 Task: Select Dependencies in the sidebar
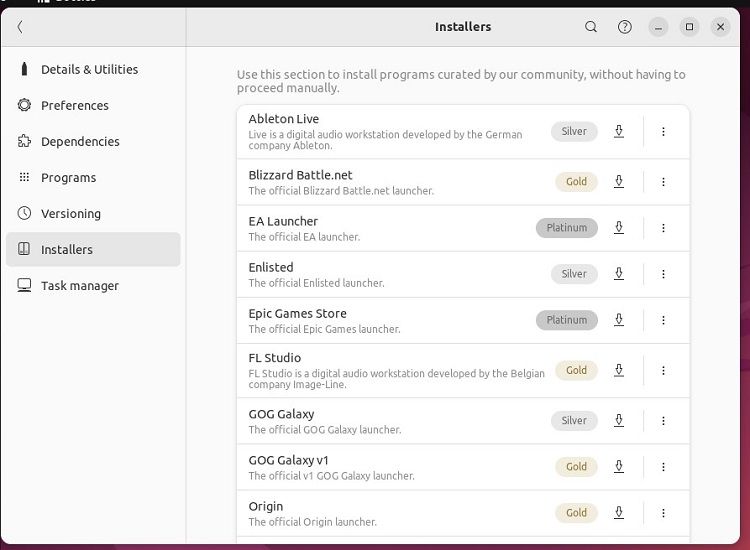click(x=80, y=141)
